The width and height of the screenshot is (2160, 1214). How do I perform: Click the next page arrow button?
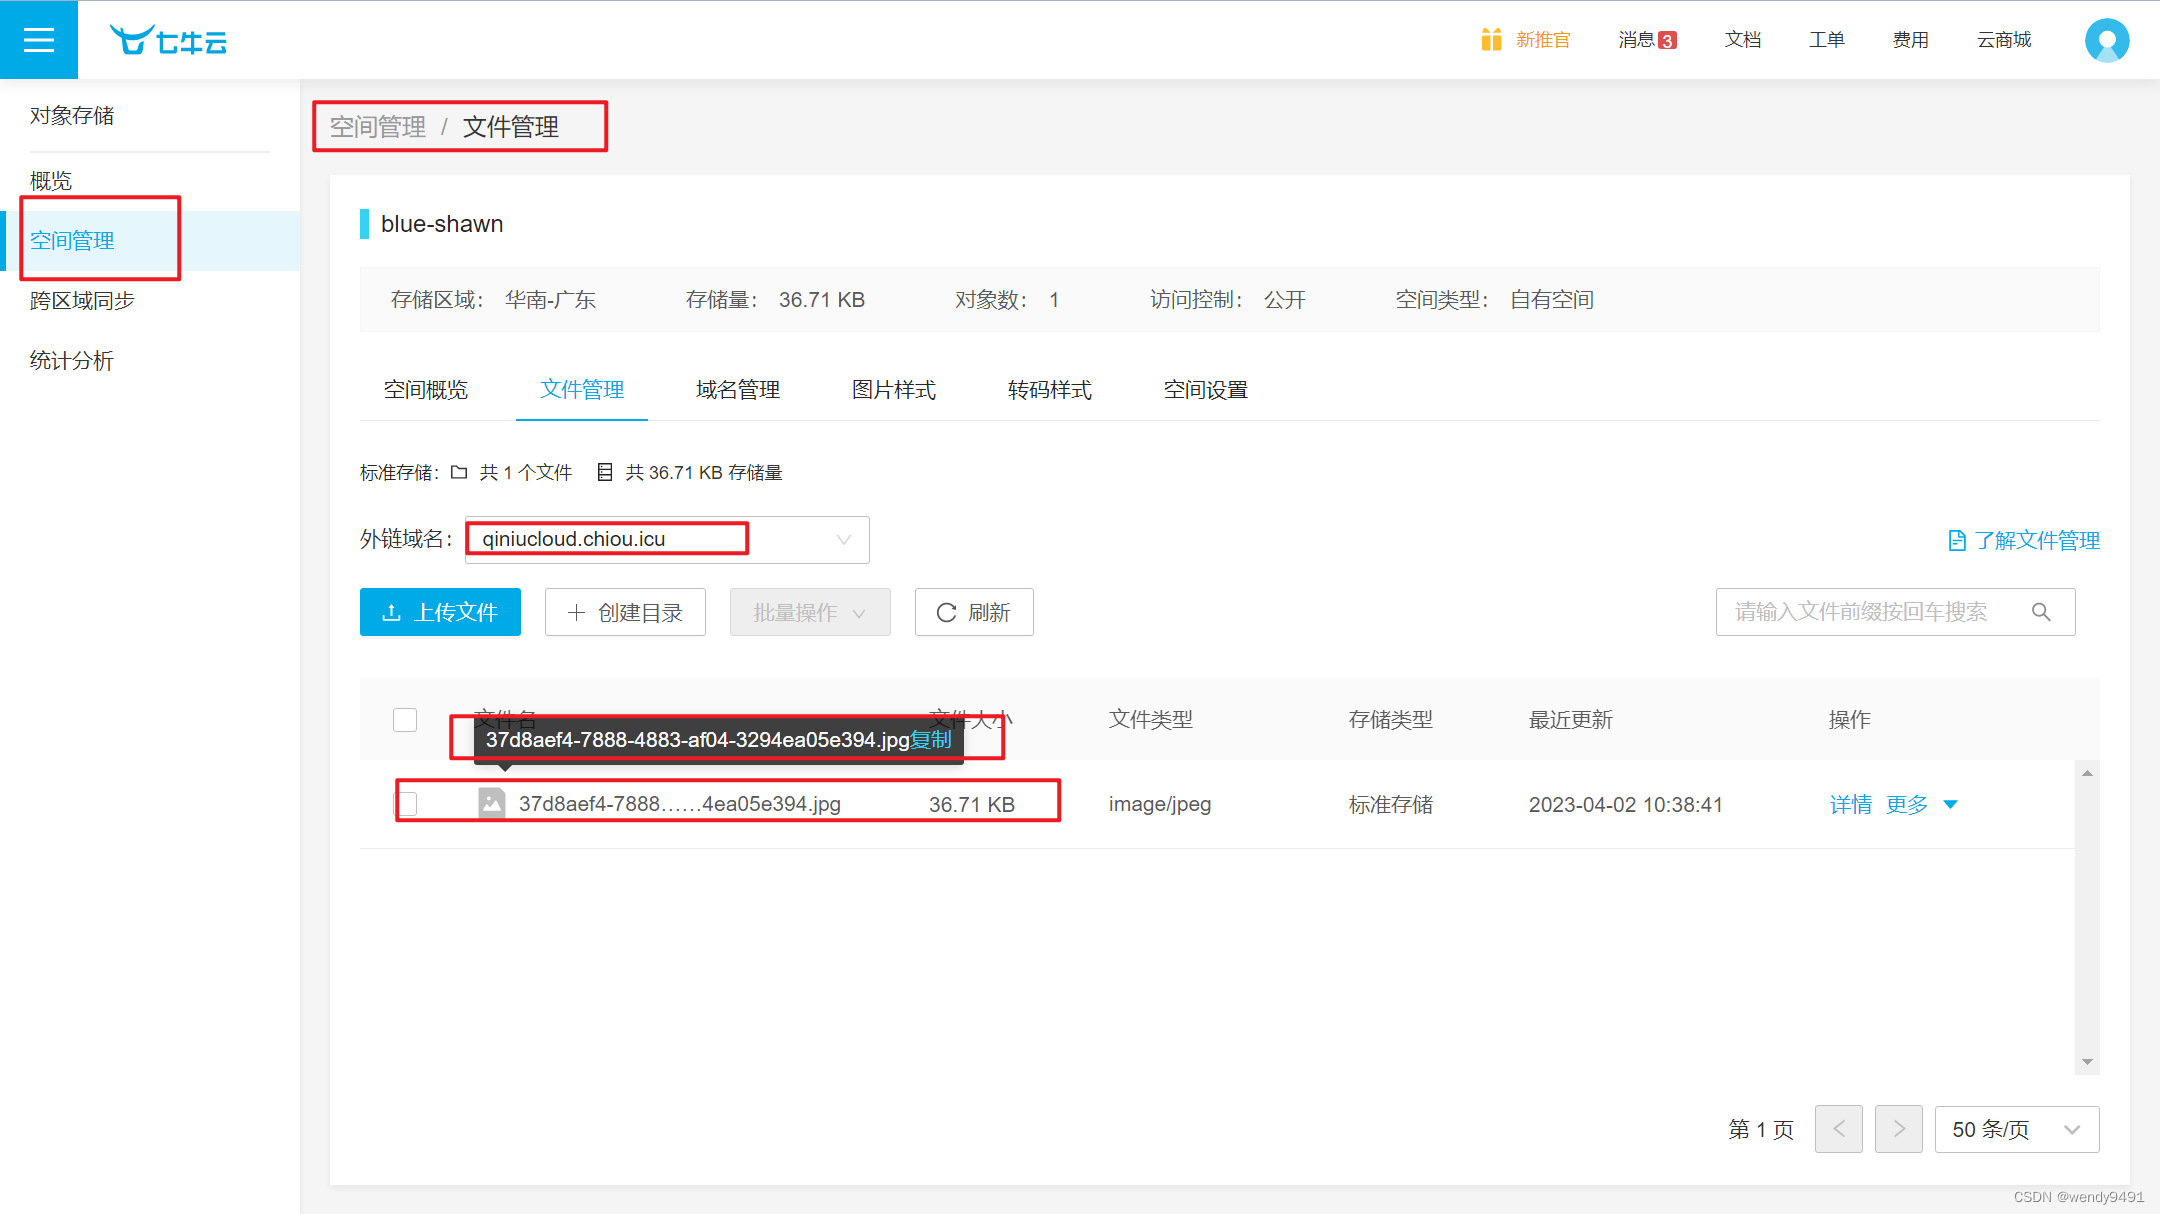point(1898,1129)
